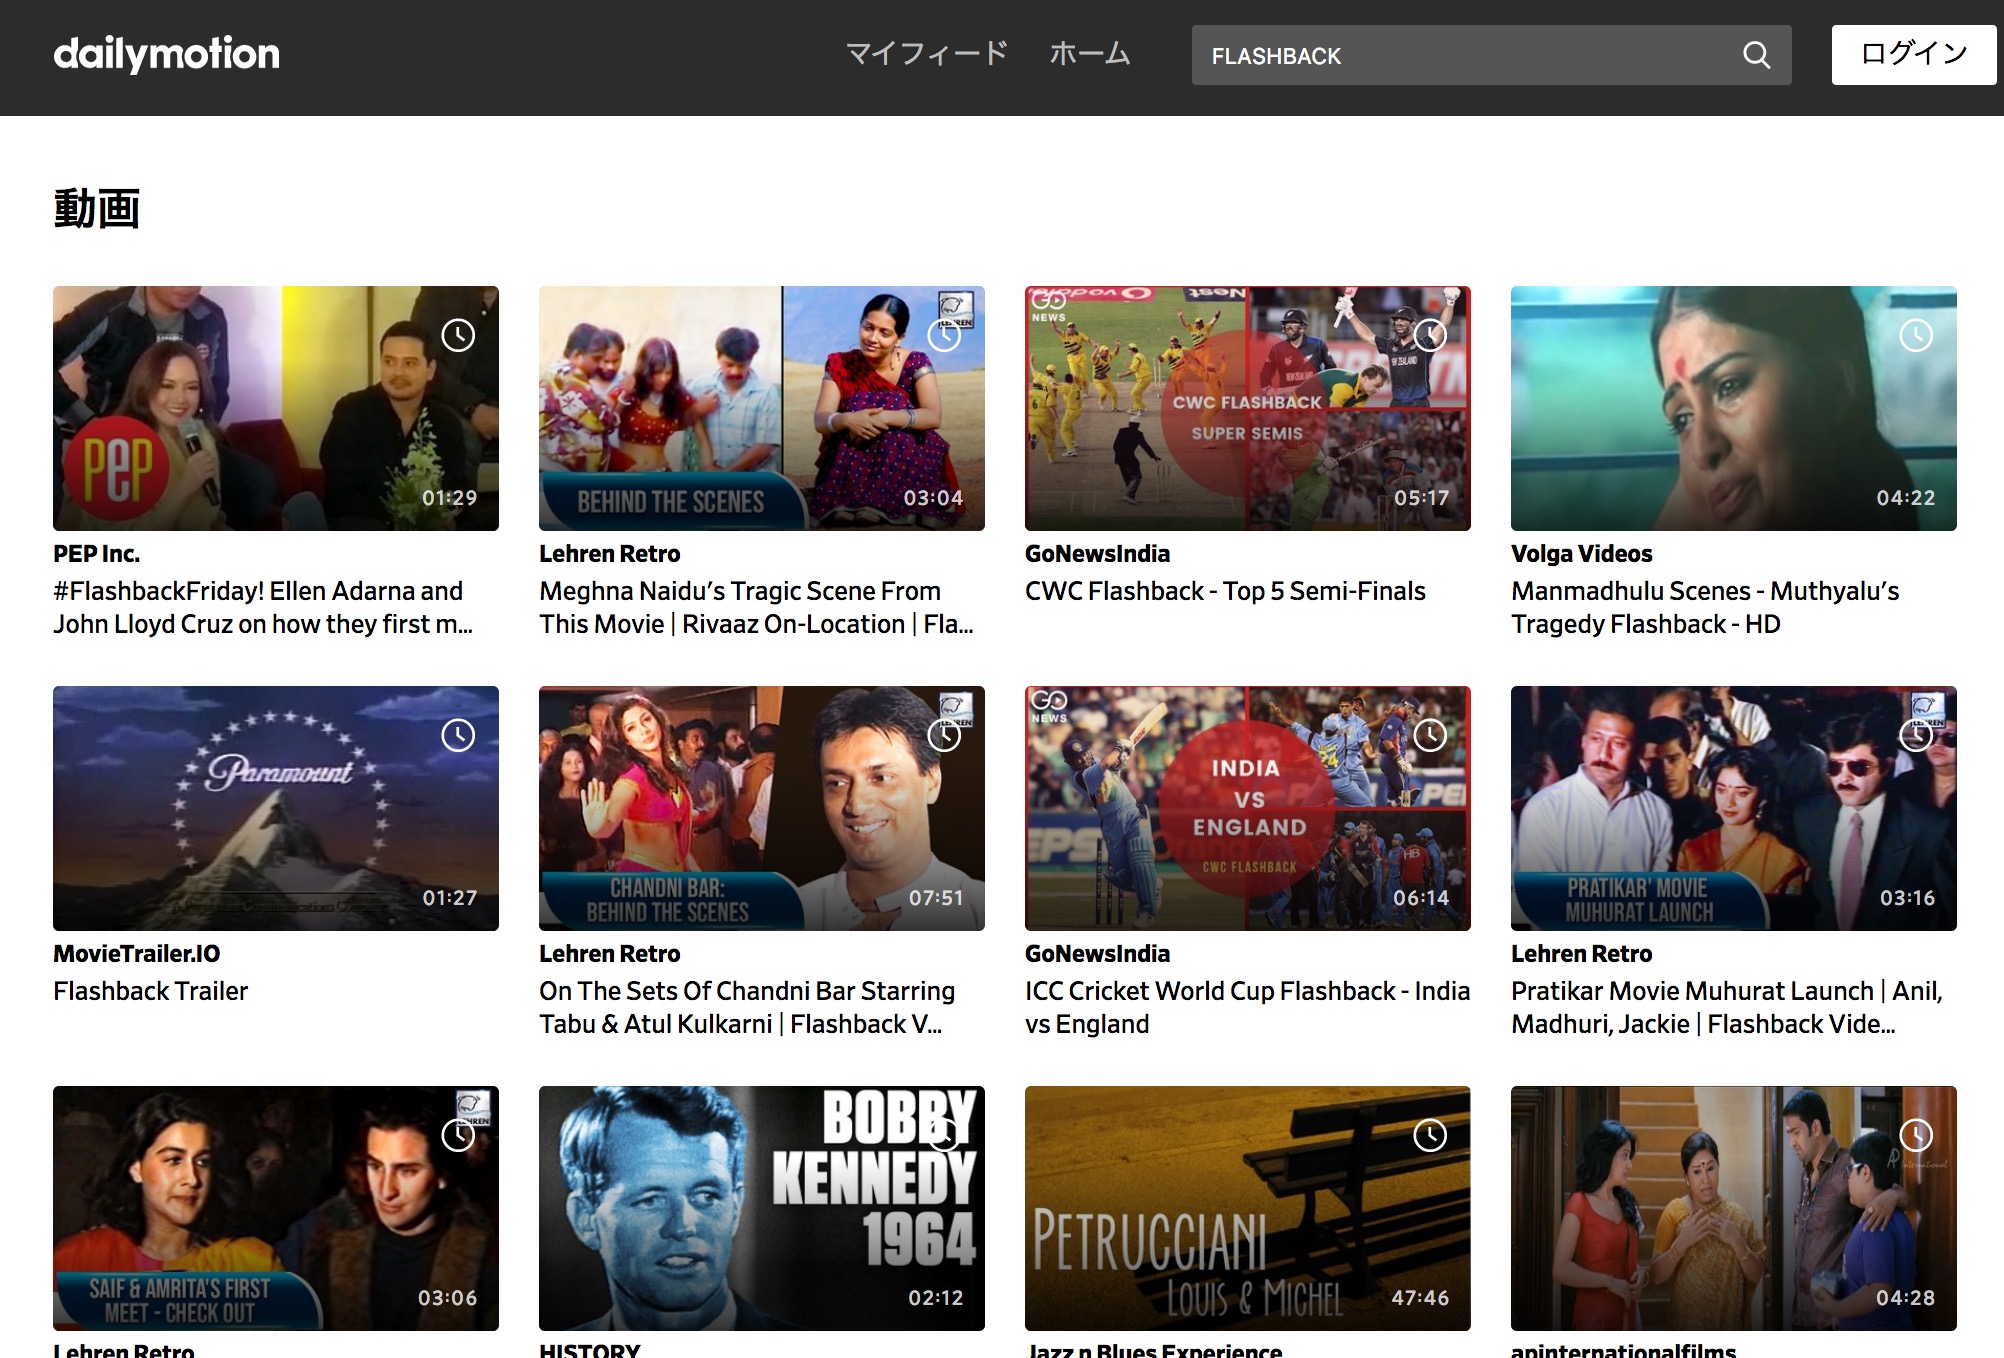Open Lehren Retro channel above Pratikar Movie title
This screenshot has width=2004, height=1358.
click(1582, 953)
